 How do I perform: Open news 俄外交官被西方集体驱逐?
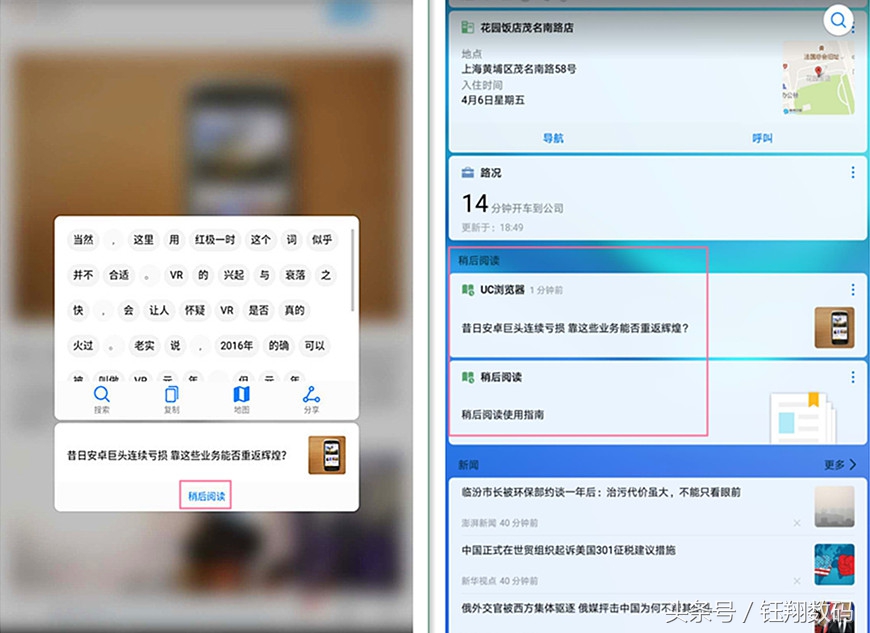point(586,608)
